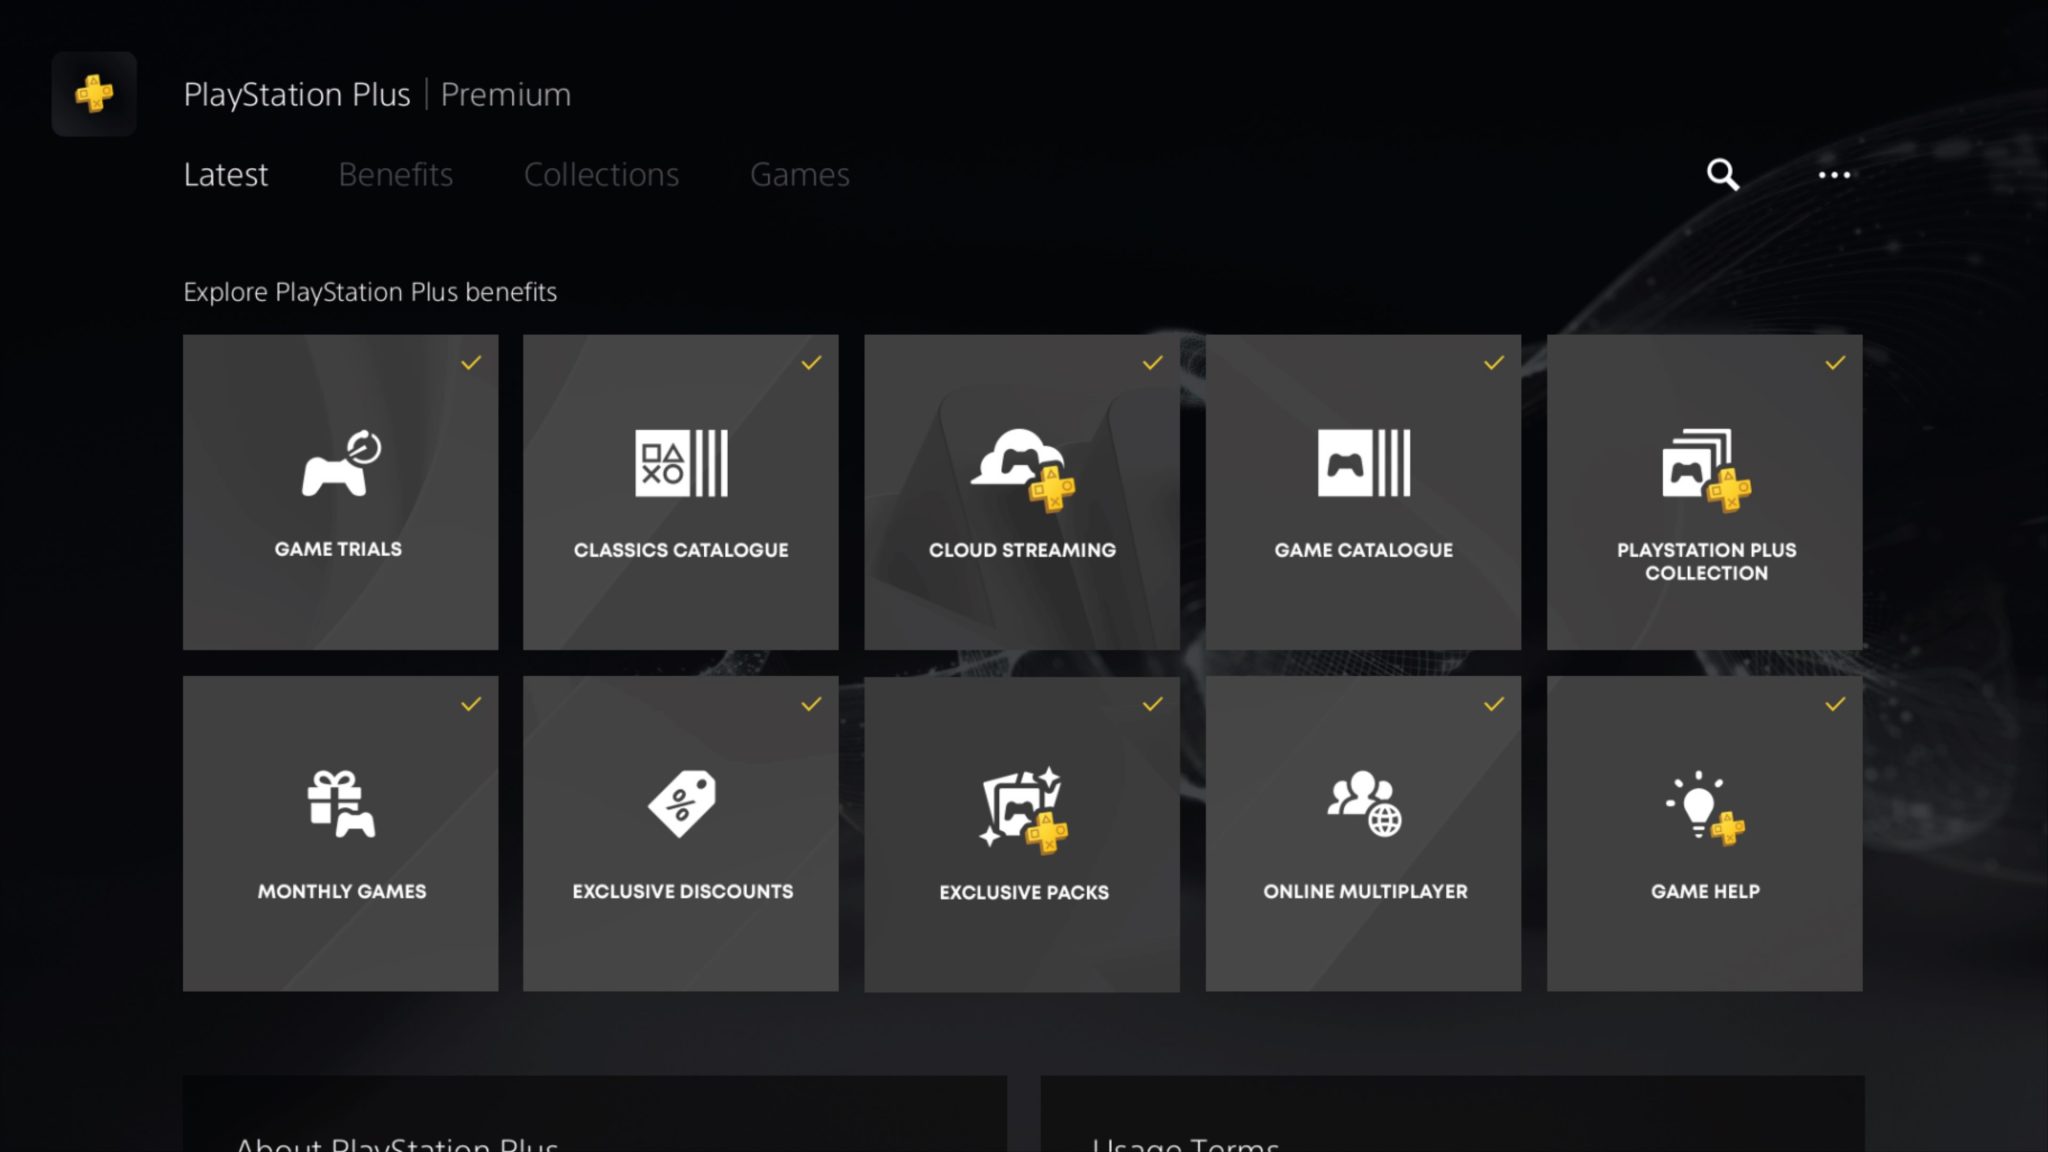
Task: Open the CLASSICS CATALOGUE label
Action: pos(681,550)
